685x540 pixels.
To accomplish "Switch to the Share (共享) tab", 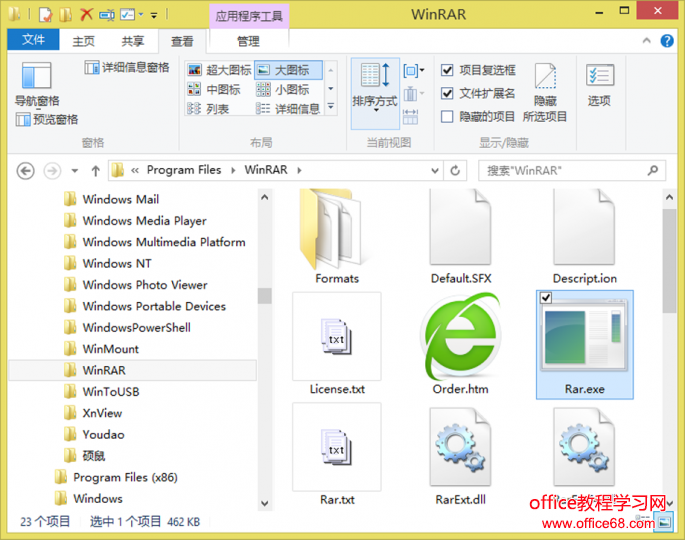I will click(132, 42).
